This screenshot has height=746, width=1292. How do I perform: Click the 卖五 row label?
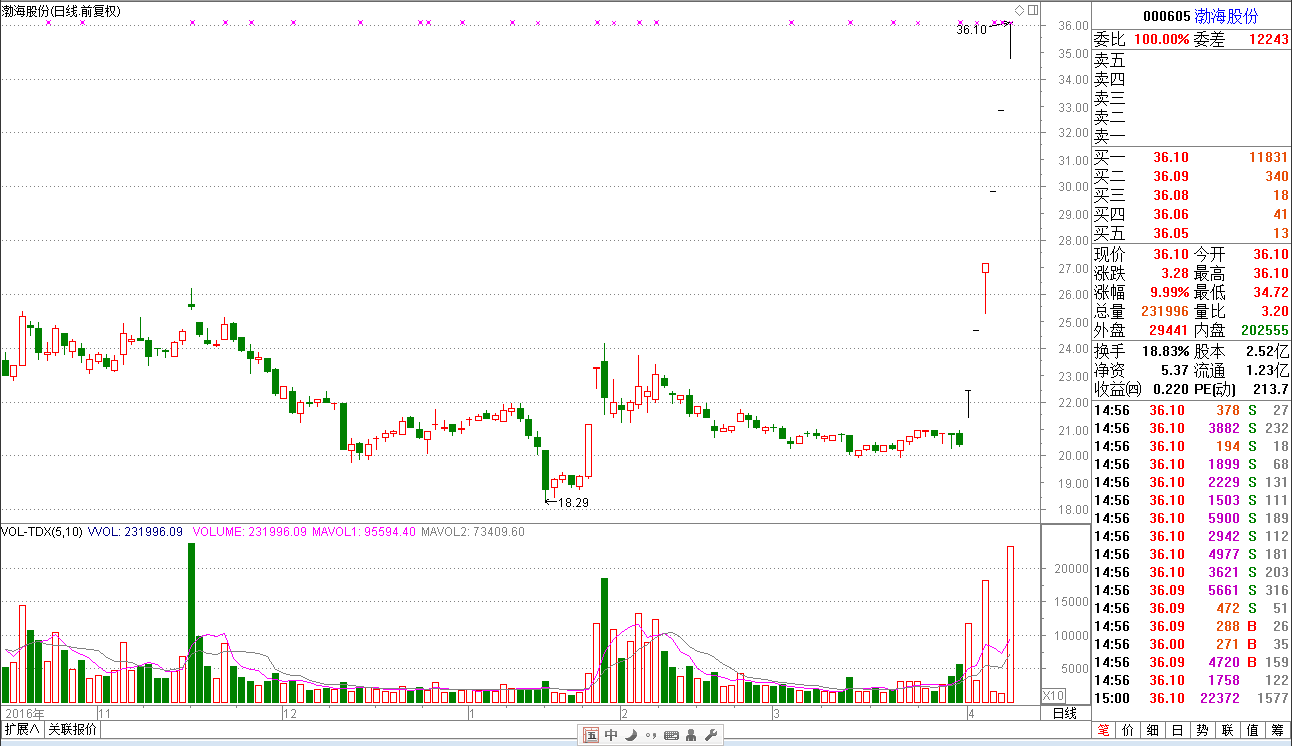click(x=1109, y=60)
